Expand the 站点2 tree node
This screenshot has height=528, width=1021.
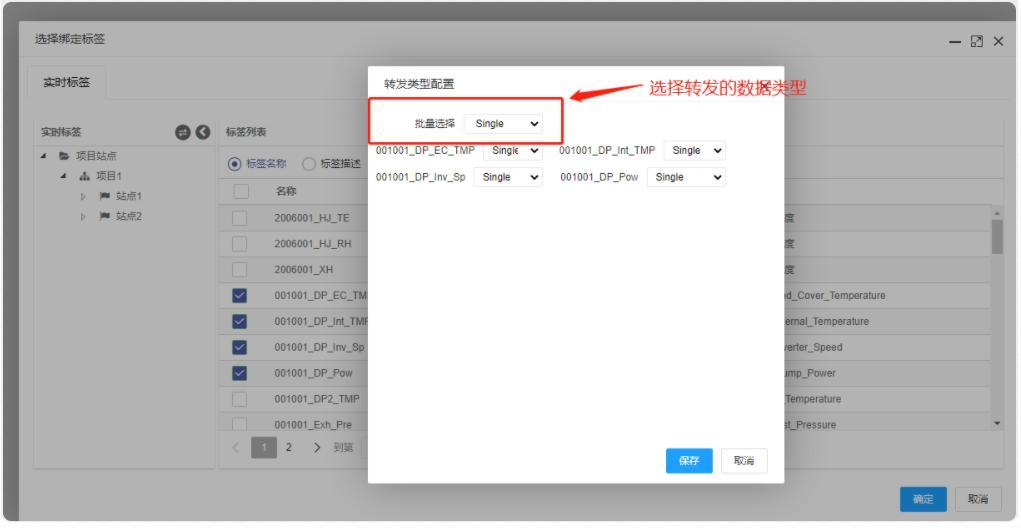click(83, 216)
